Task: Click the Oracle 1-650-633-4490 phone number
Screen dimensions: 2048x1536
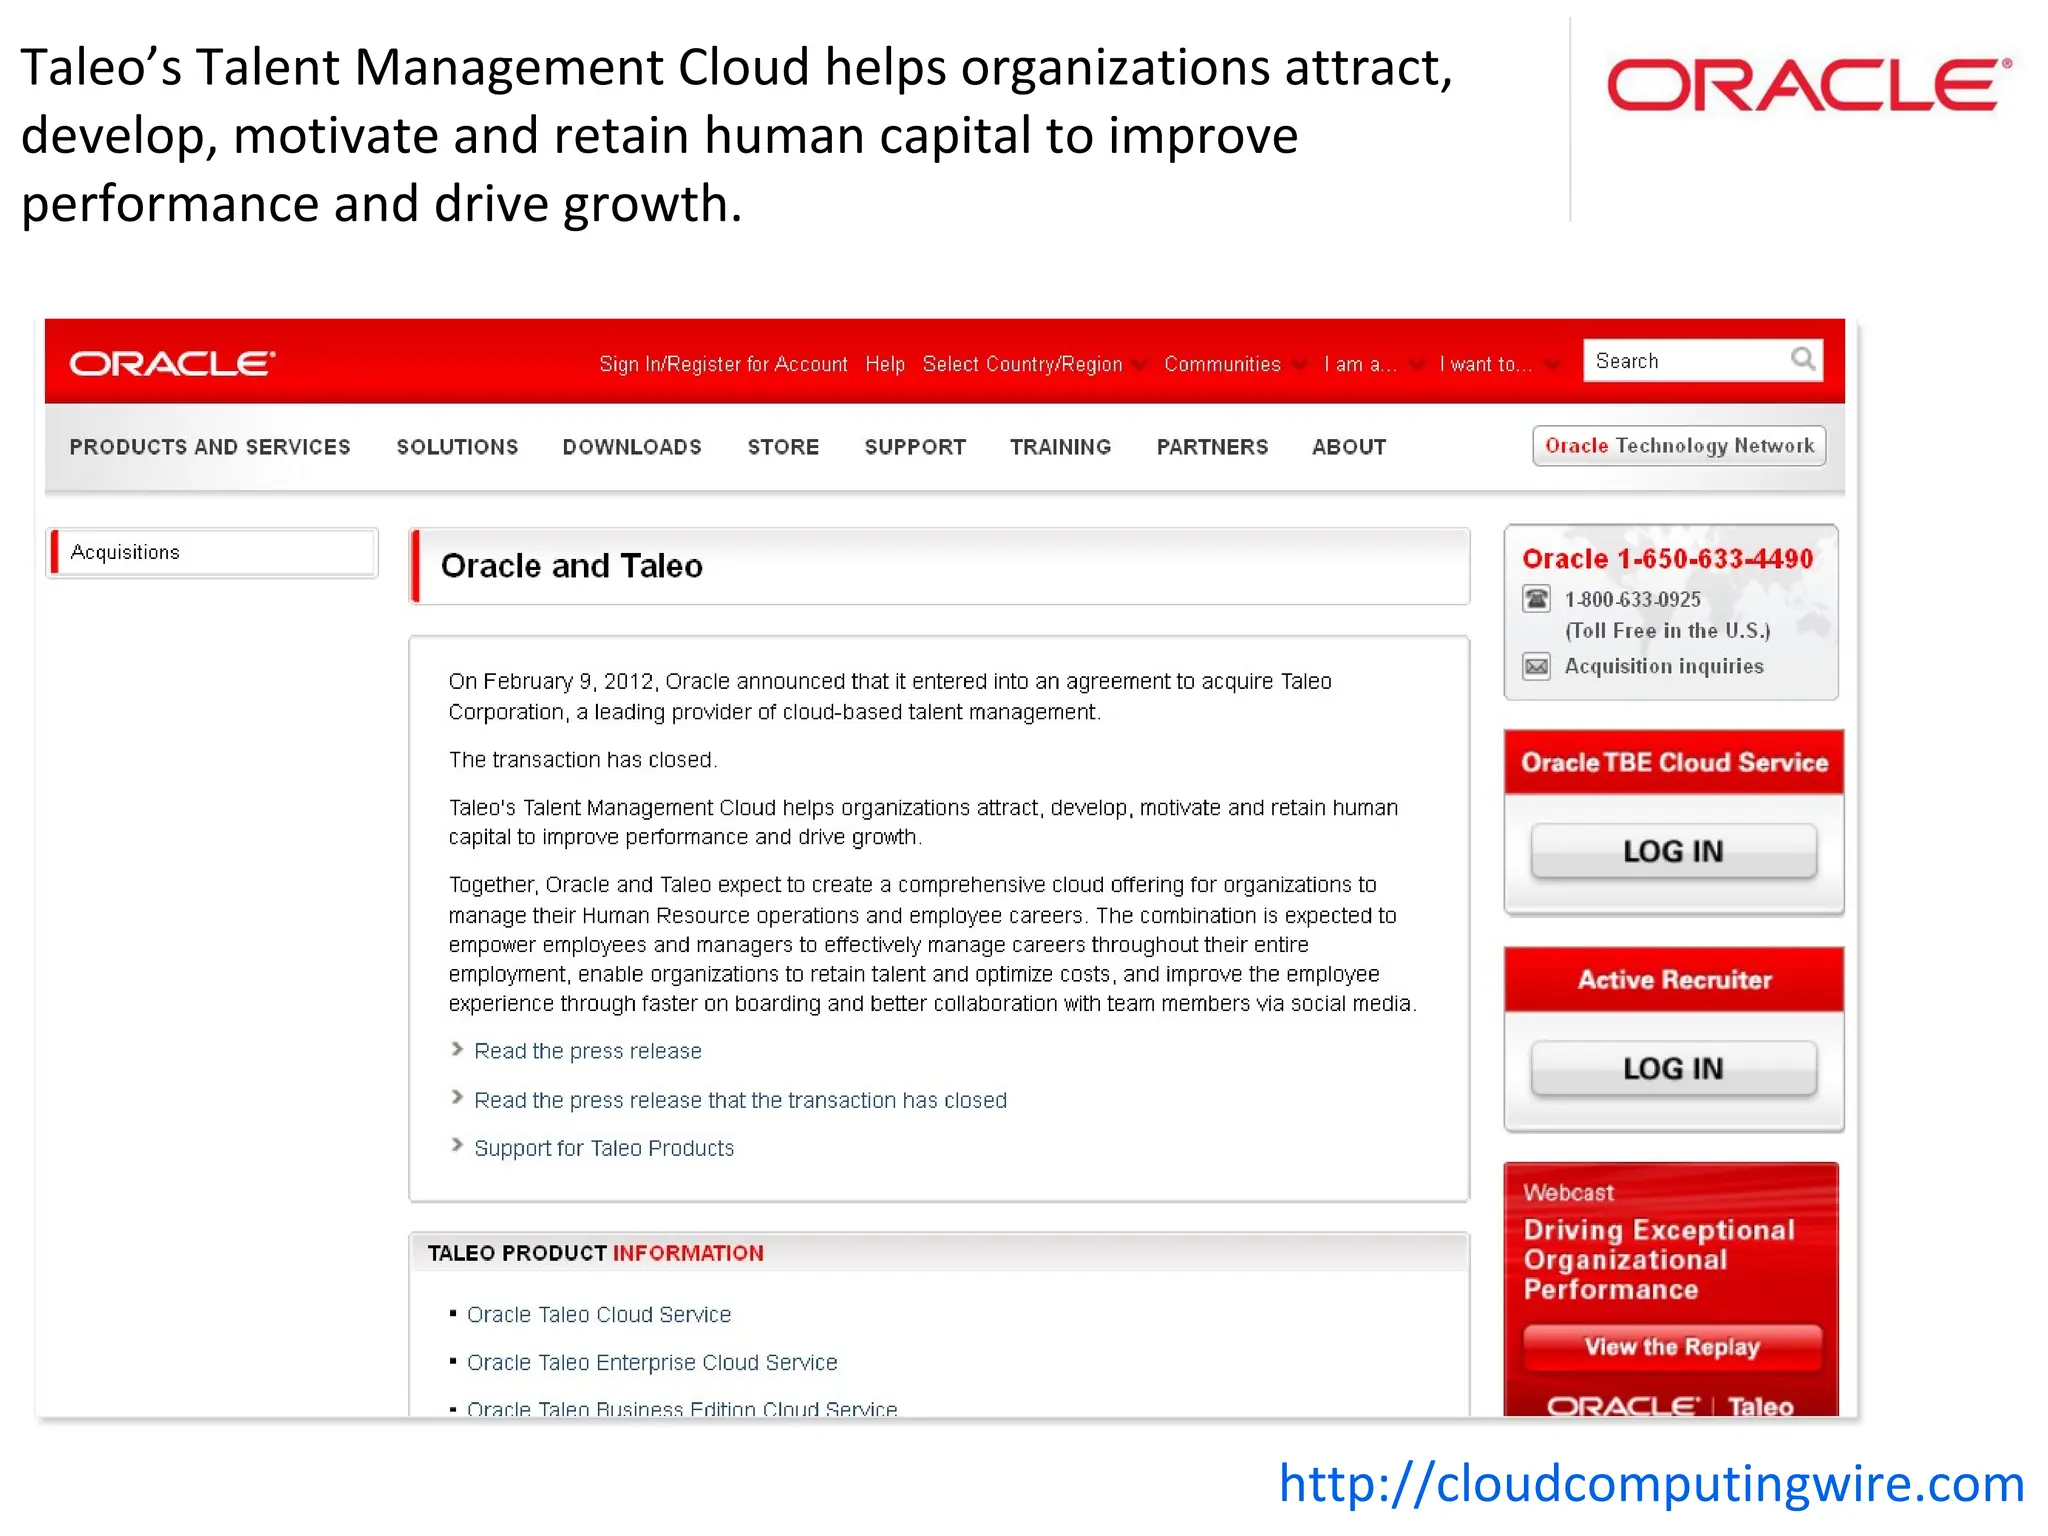Action: pos(1667,558)
